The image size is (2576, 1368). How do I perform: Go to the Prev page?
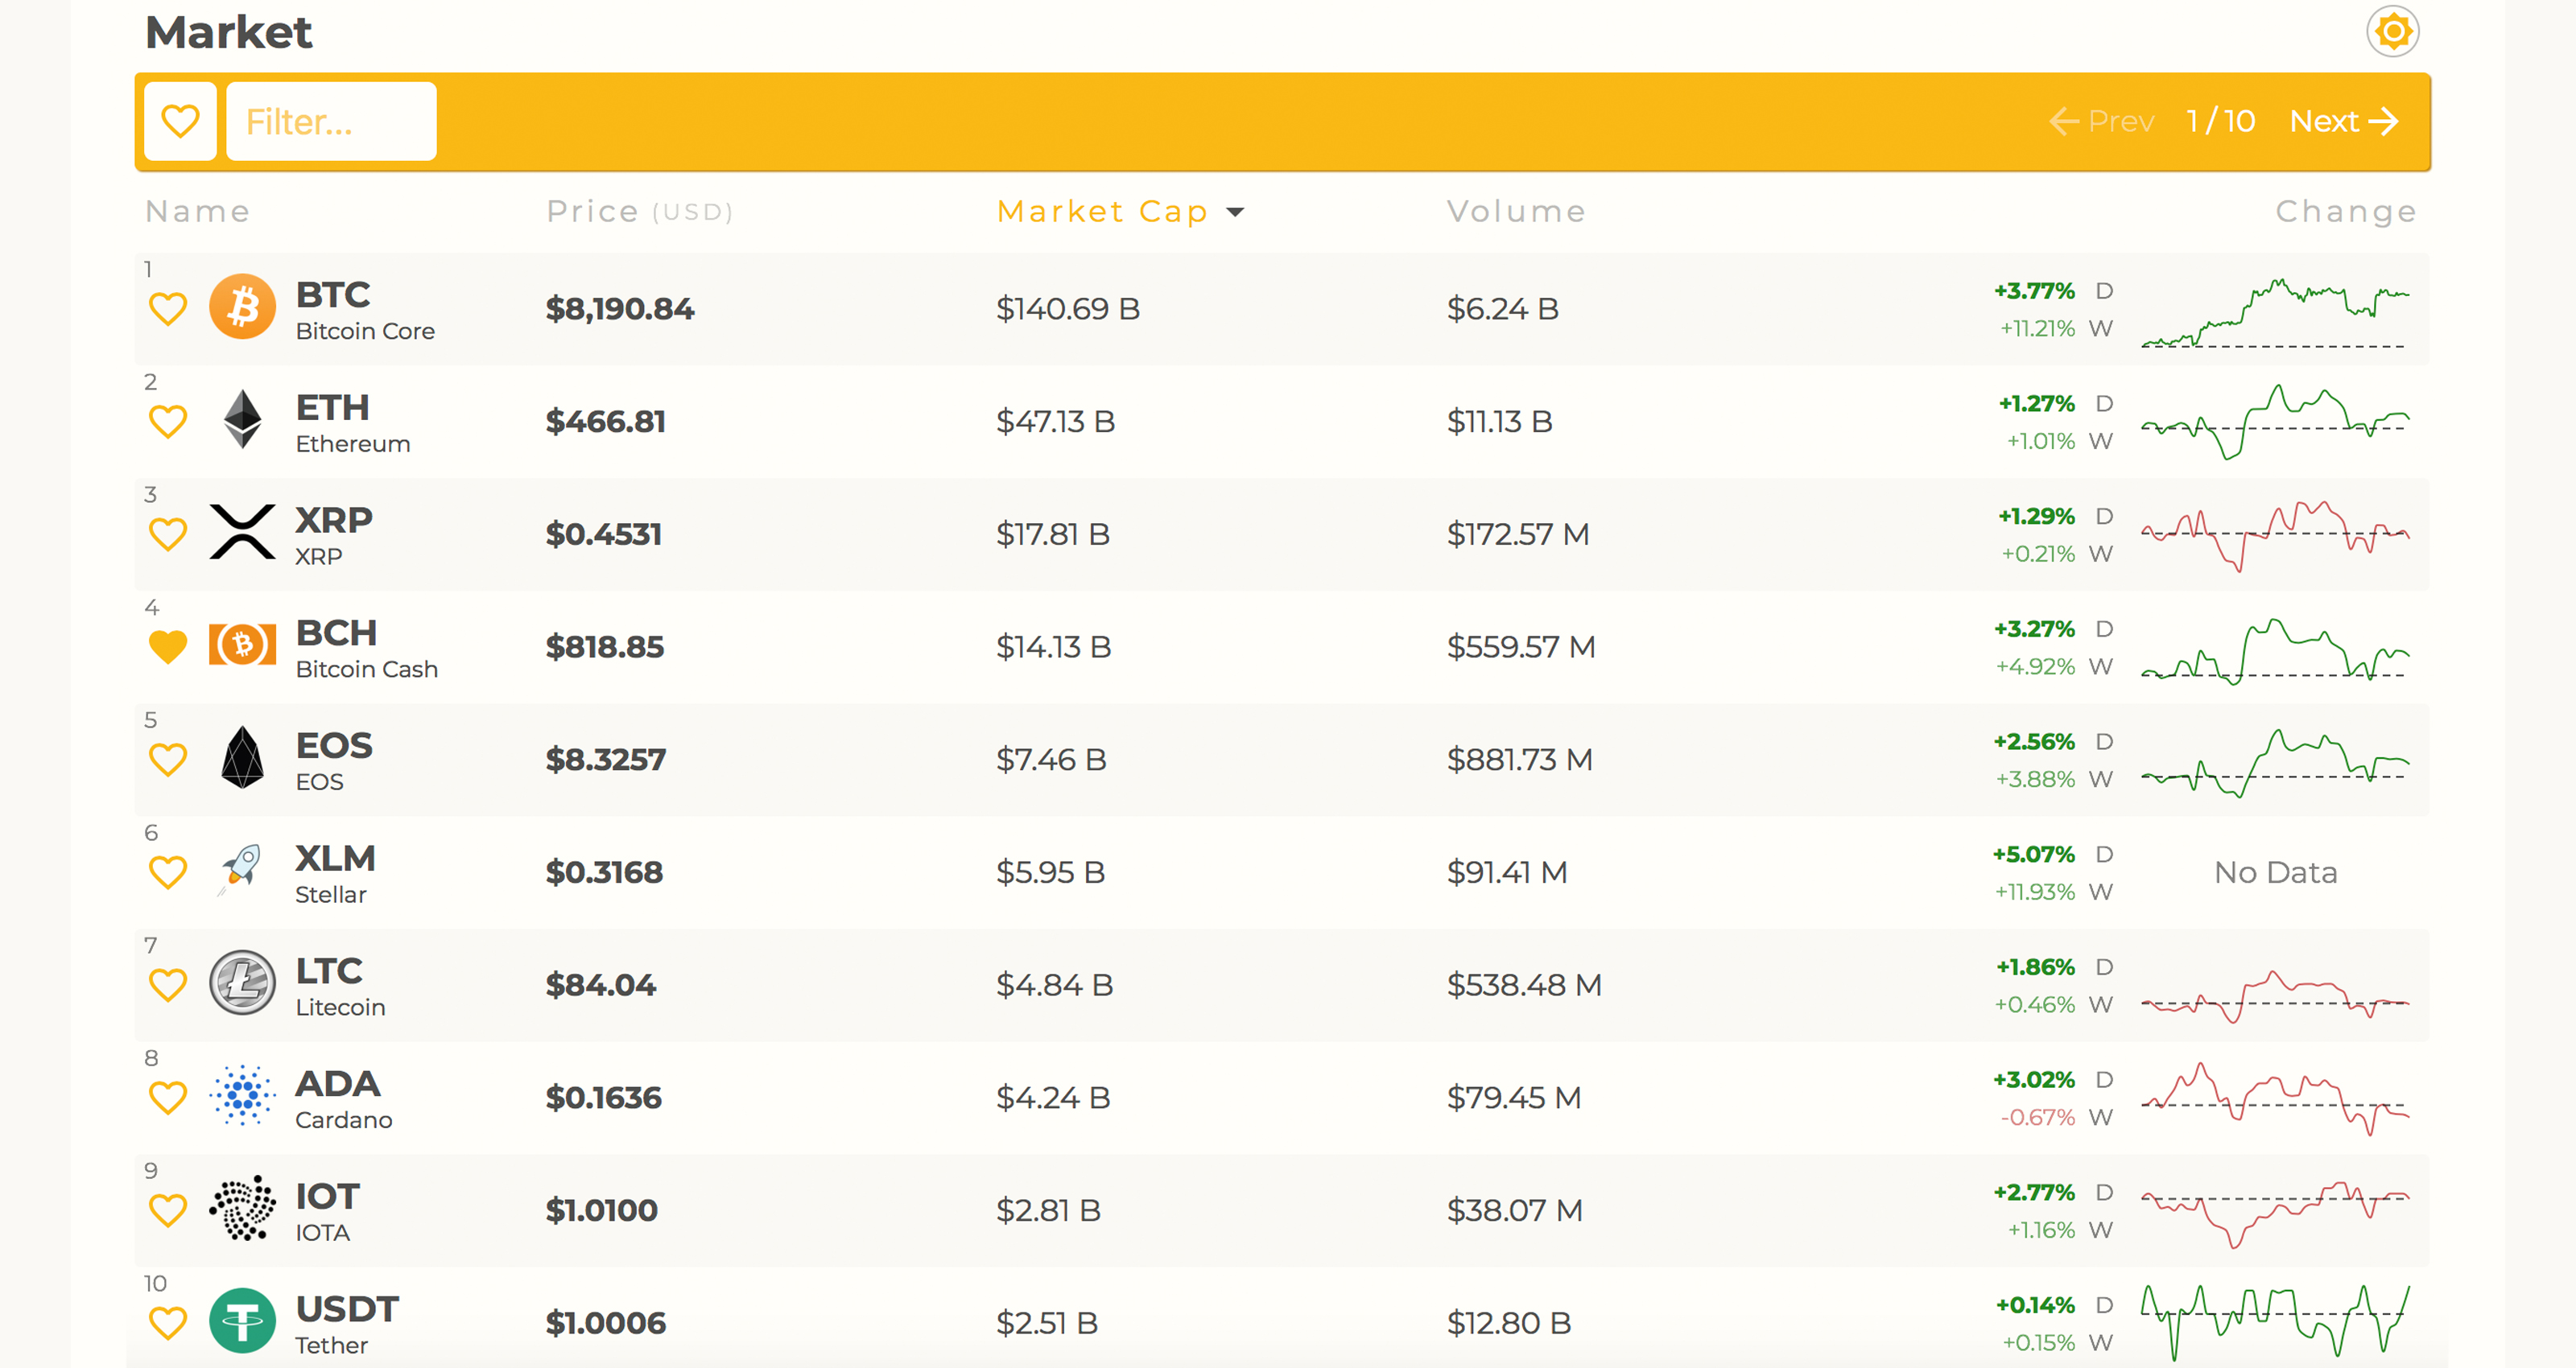2101,121
